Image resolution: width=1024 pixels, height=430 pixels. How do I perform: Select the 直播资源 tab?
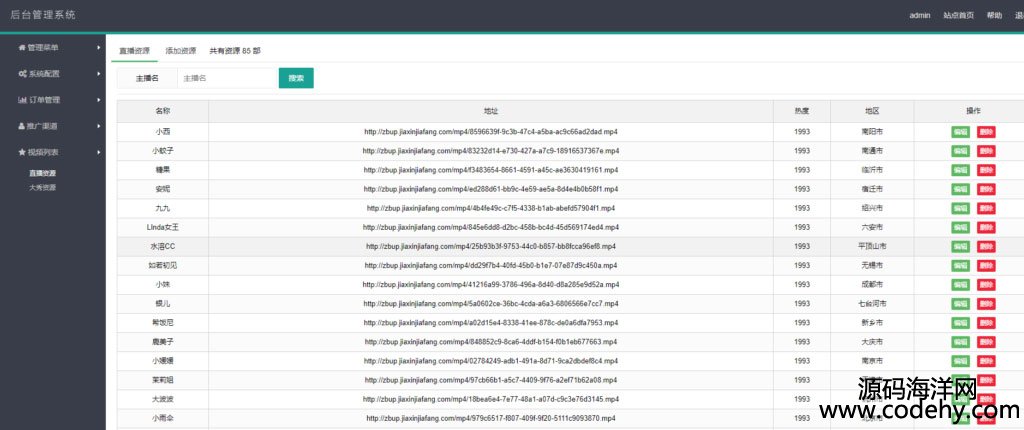pos(134,50)
